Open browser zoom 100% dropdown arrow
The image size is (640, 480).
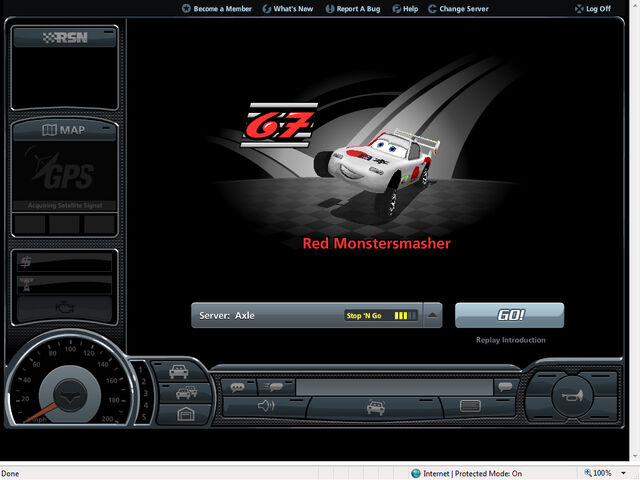click(x=623, y=473)
